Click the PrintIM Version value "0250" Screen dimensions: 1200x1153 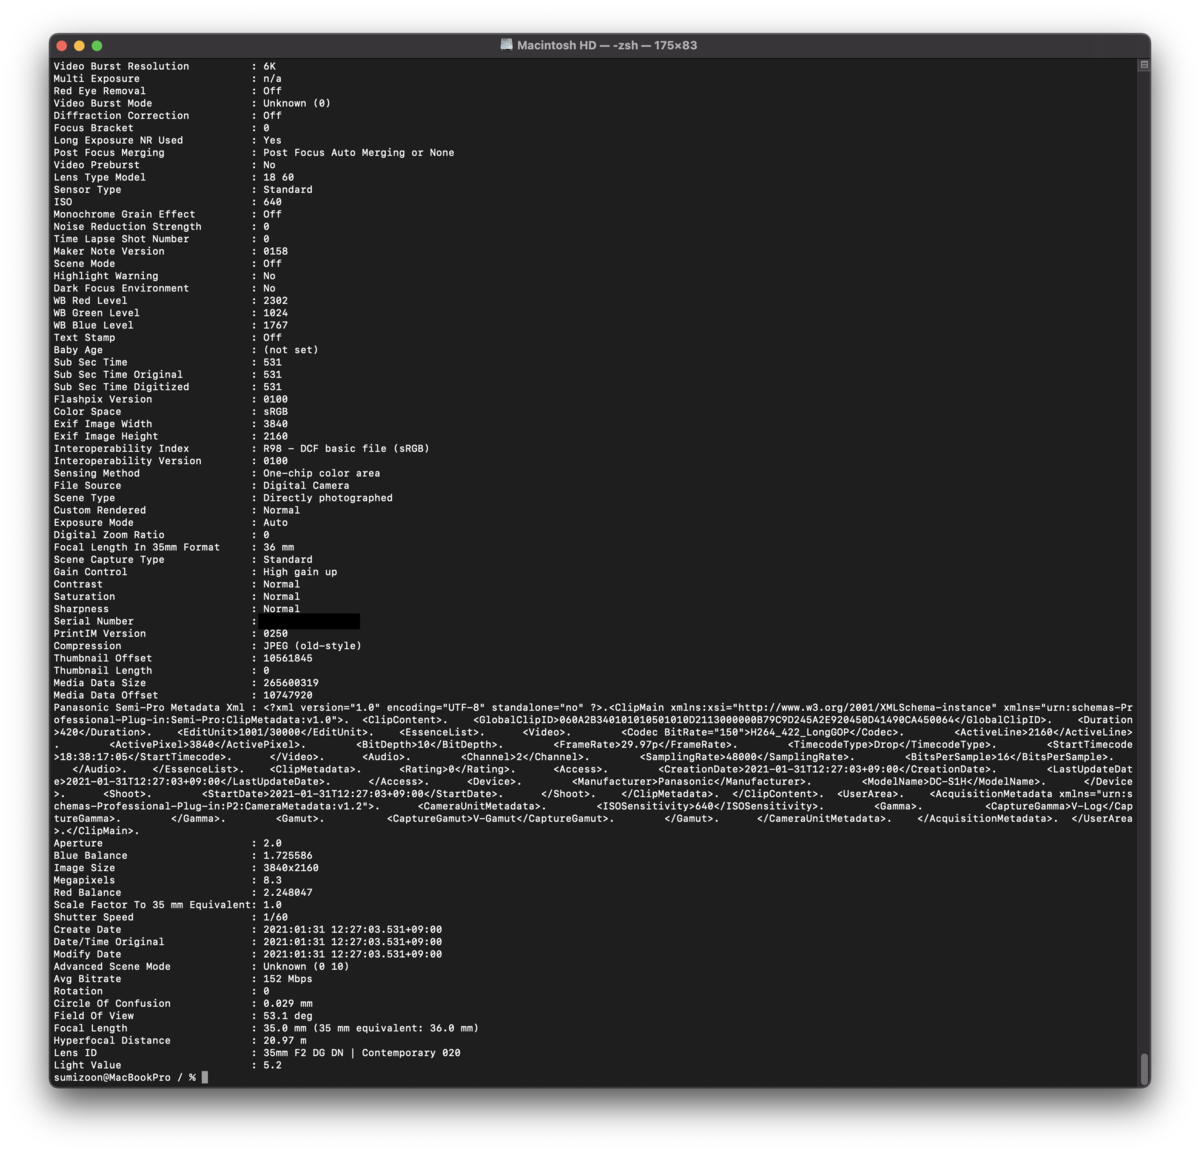point(276,634)
